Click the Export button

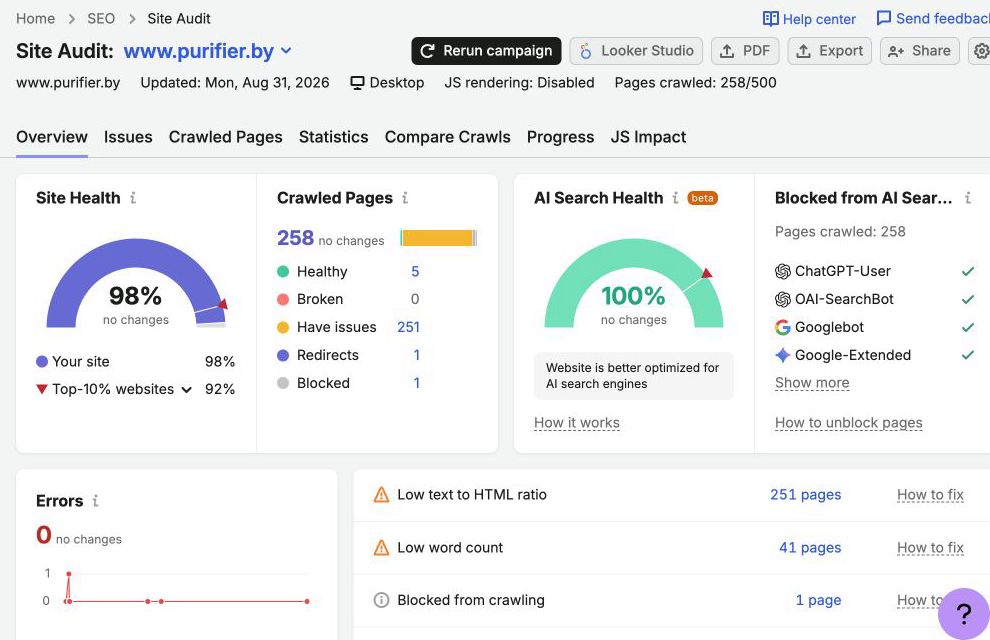(x=830, y=51)
